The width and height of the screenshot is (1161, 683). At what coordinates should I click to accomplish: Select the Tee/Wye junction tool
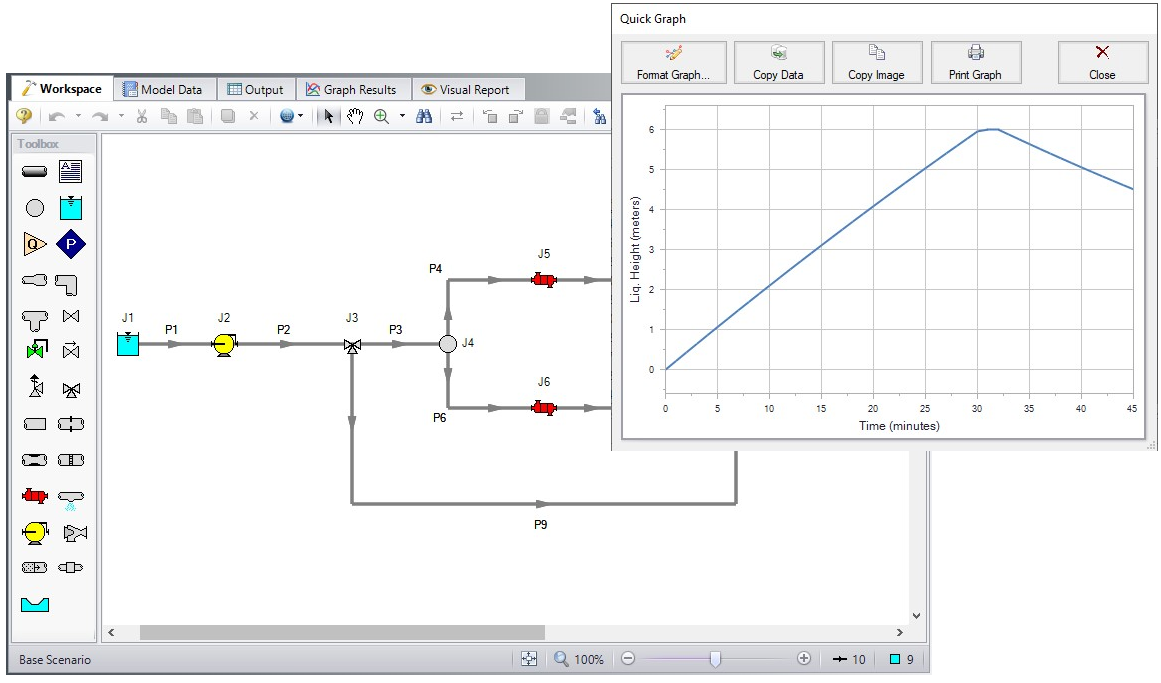pyautogui.click(x=34, y=316)
